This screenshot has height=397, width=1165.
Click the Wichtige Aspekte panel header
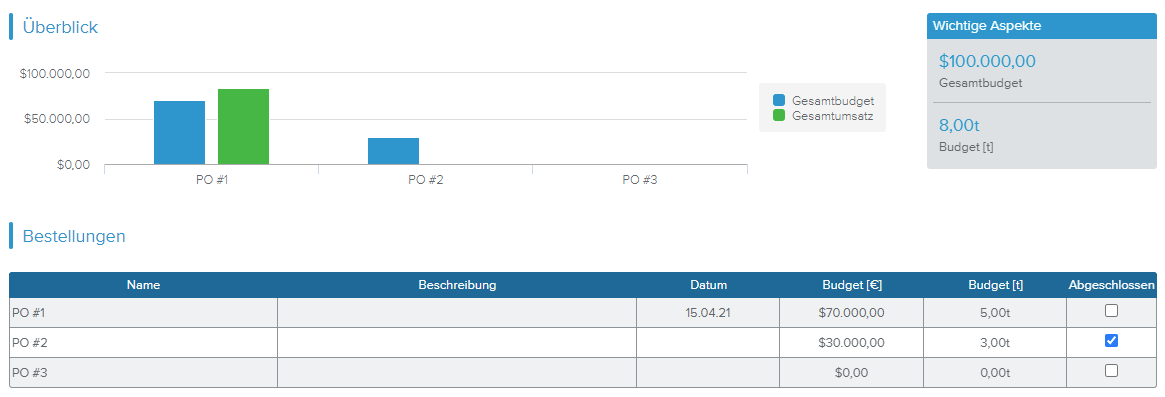click(1042, 26)
